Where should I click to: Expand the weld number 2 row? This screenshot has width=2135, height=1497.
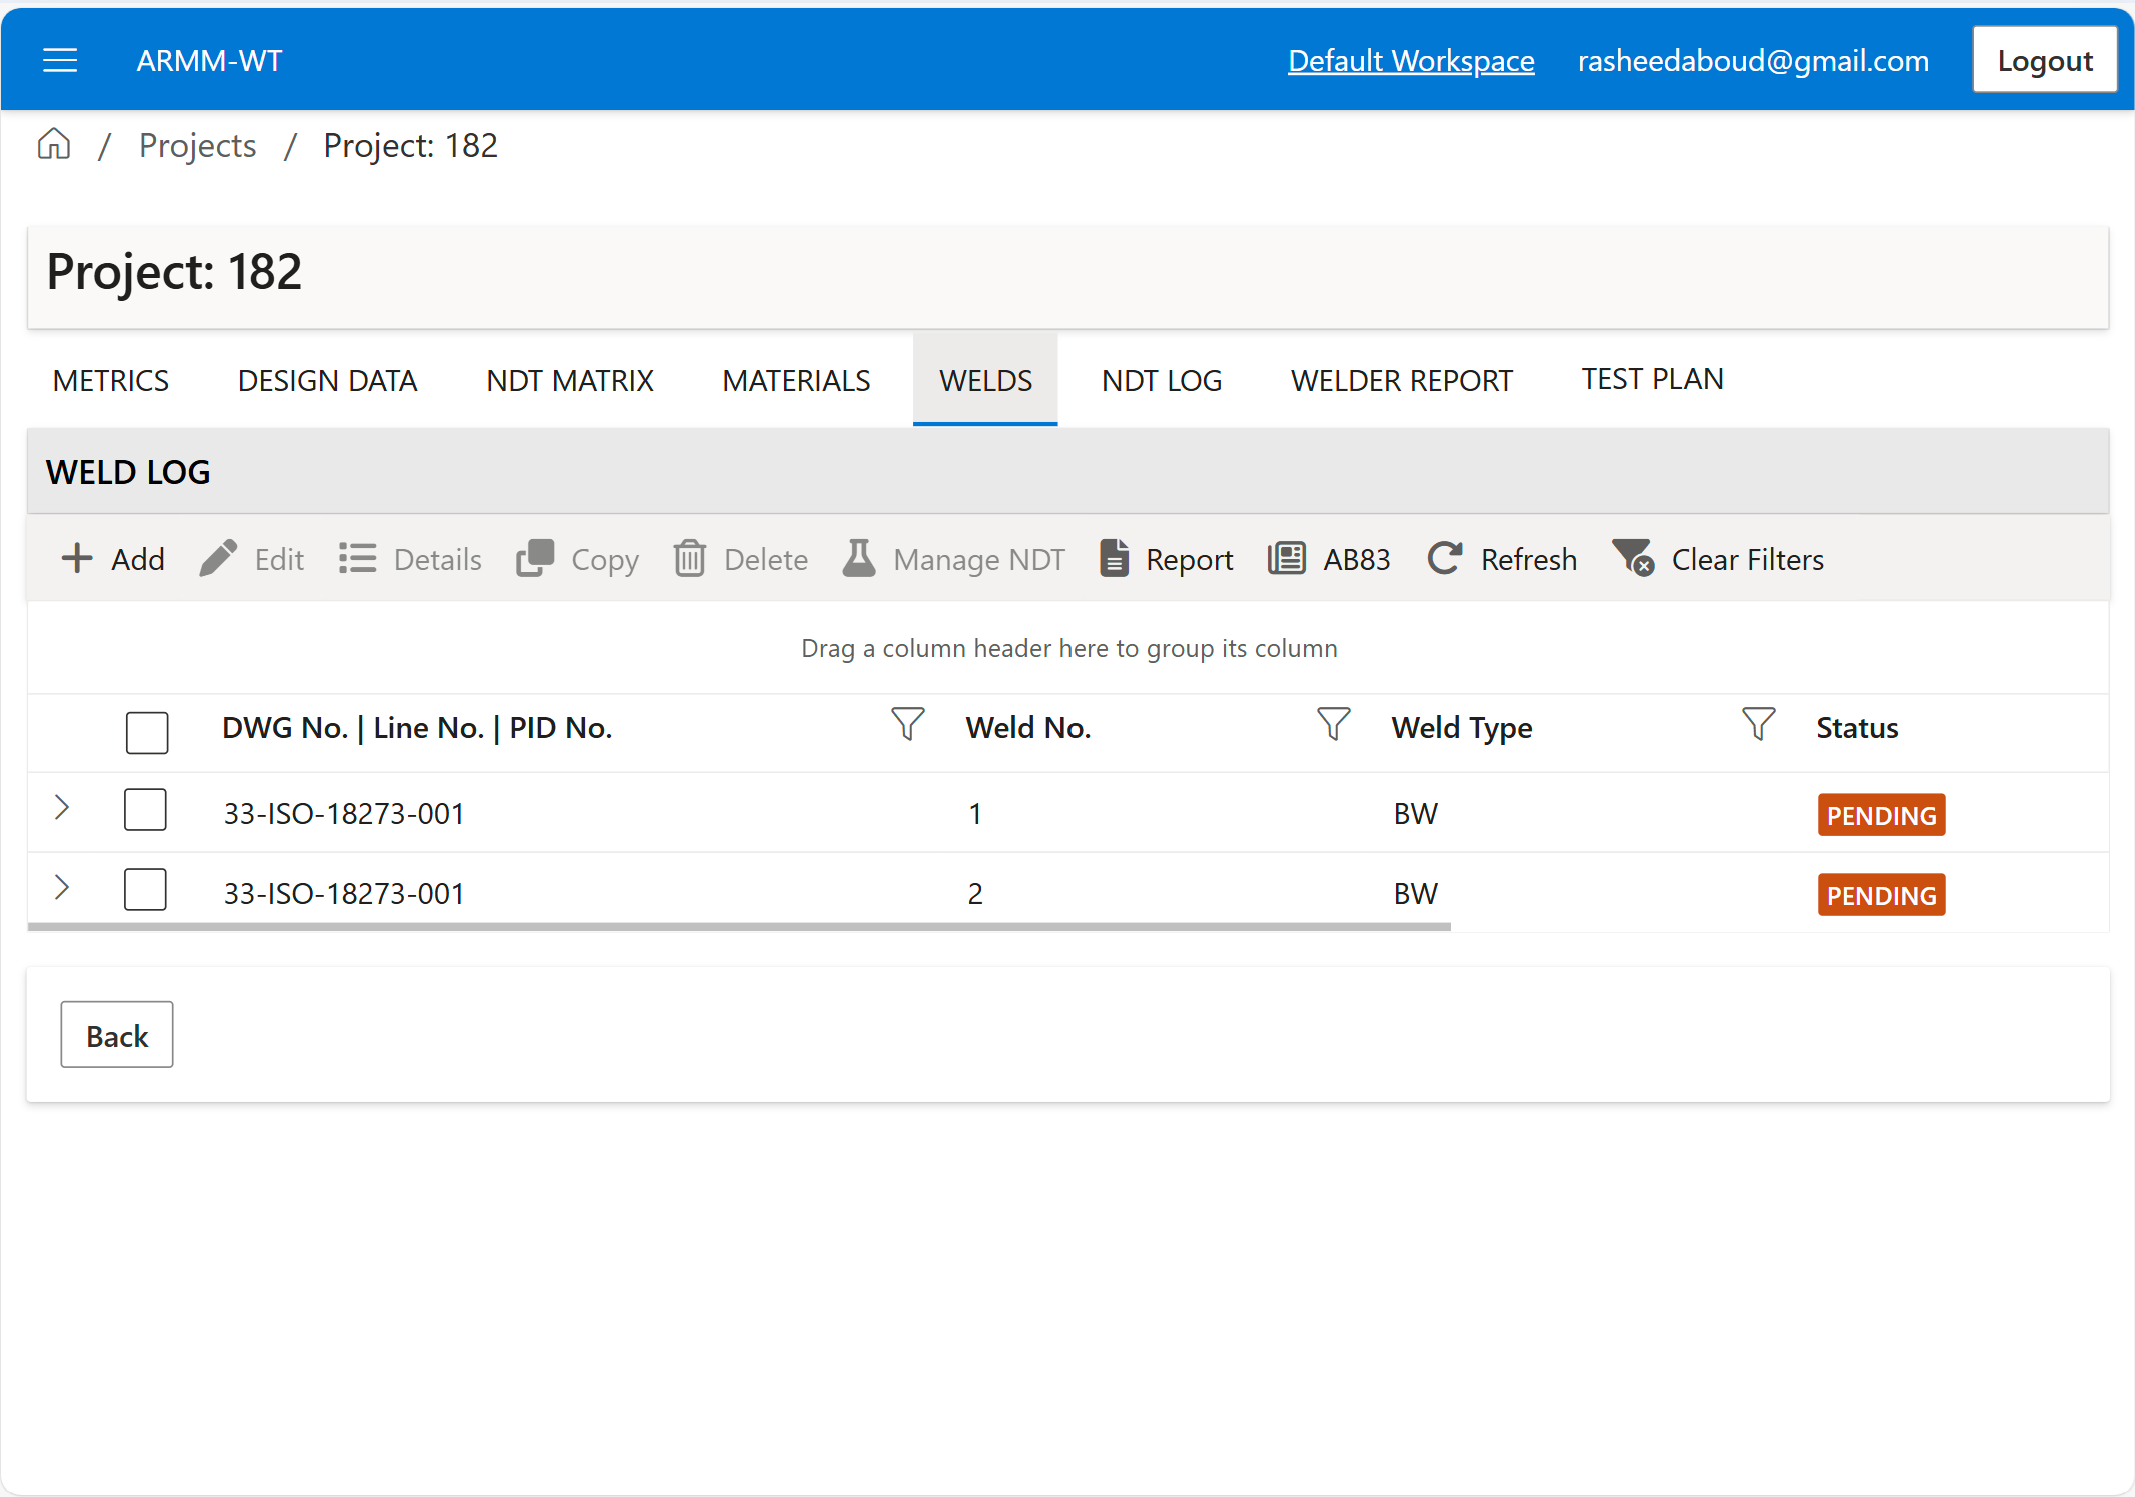(61, 887)
